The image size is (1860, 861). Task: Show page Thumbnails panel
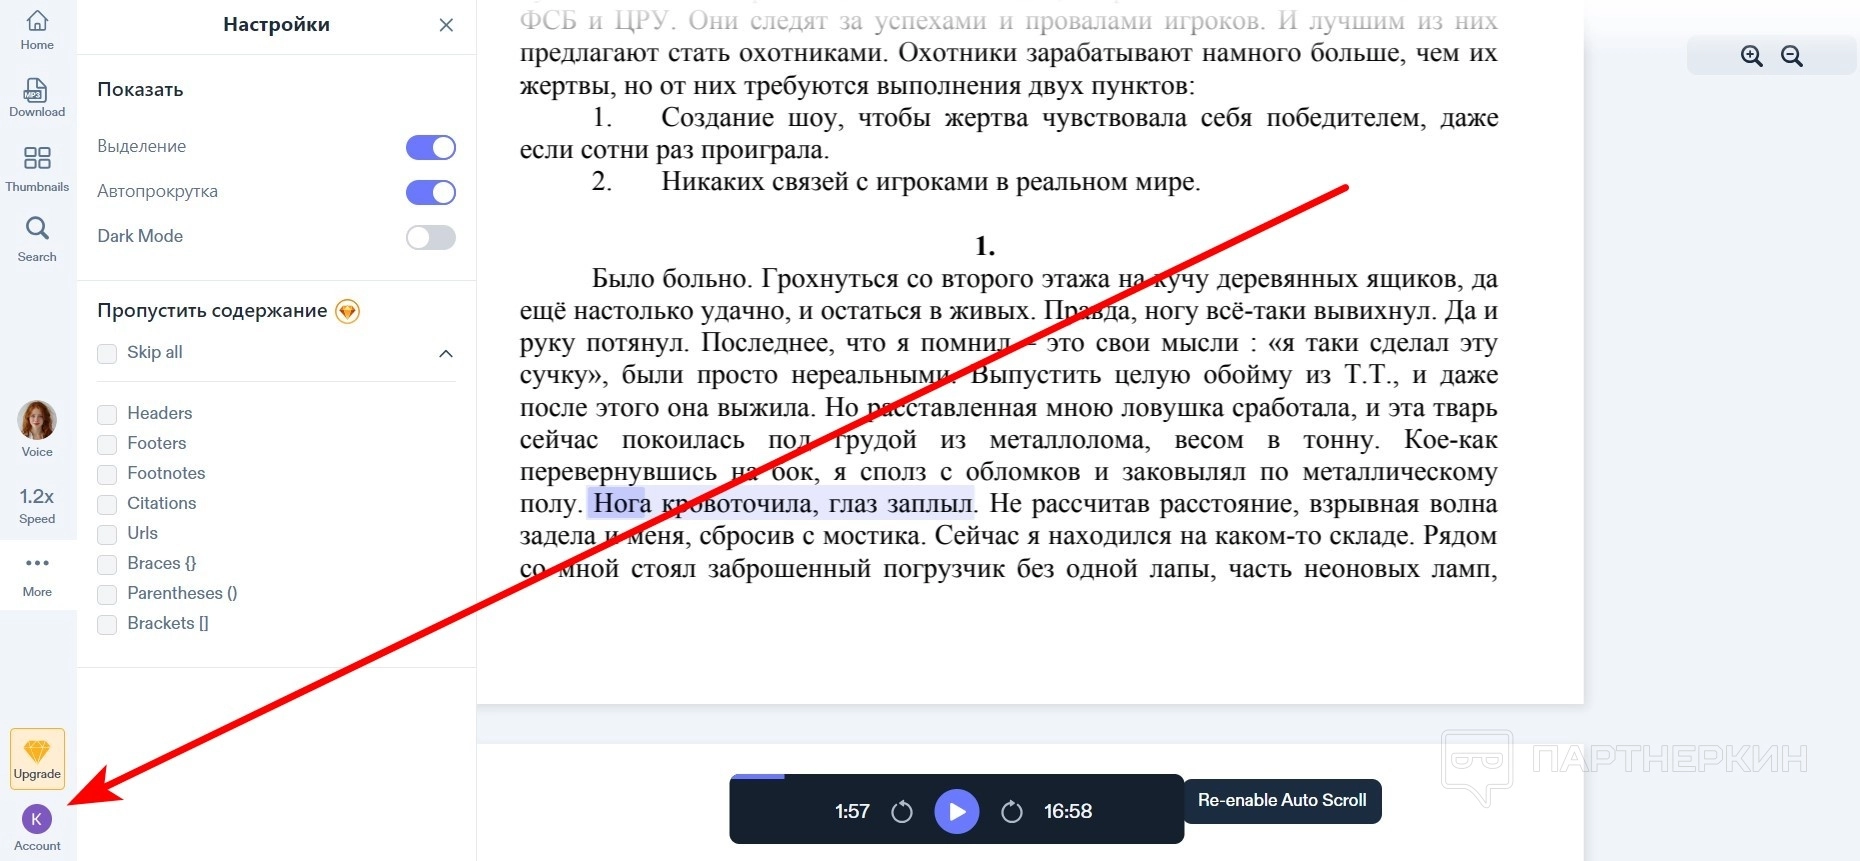click(x=37, y=168)
